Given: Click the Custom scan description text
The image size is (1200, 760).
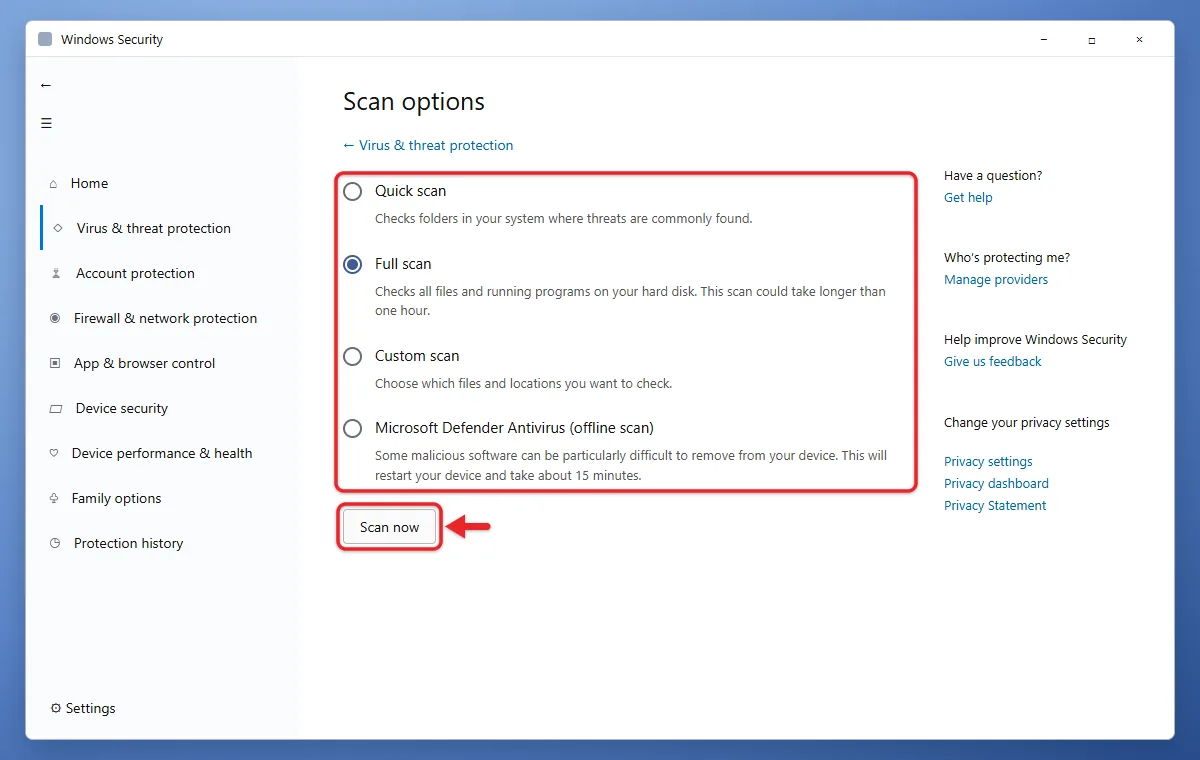Looking at the screenshot, I should (523, 383).
